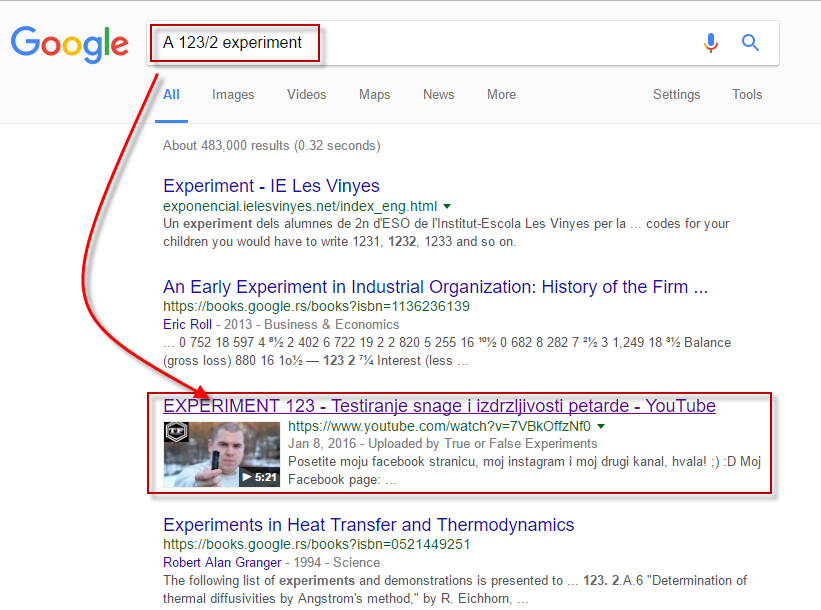This screenshot has width=821, height=610.
Task: Expand arrow next to exponencial.ielesvinyes.net URL
Action: coord(447,207)
